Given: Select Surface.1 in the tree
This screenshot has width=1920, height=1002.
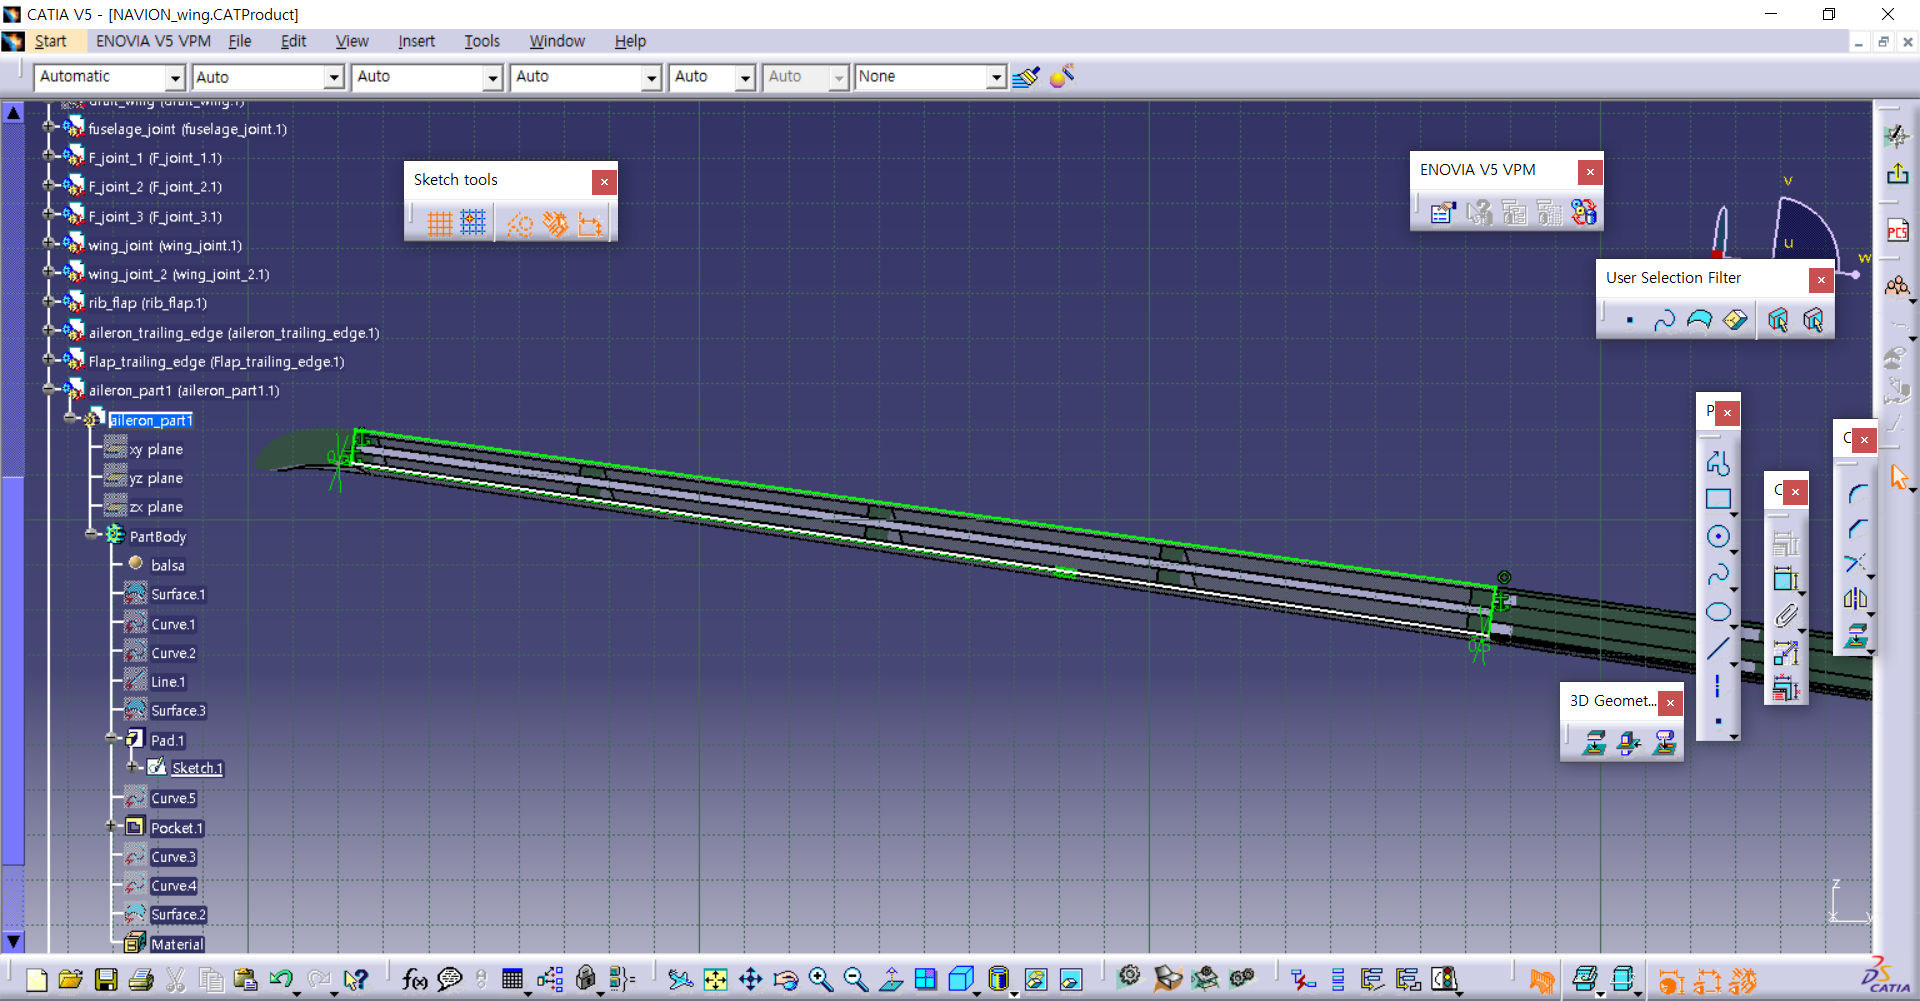Looking at the screenshot, I should pyautogui.click(x=178, y=594).
